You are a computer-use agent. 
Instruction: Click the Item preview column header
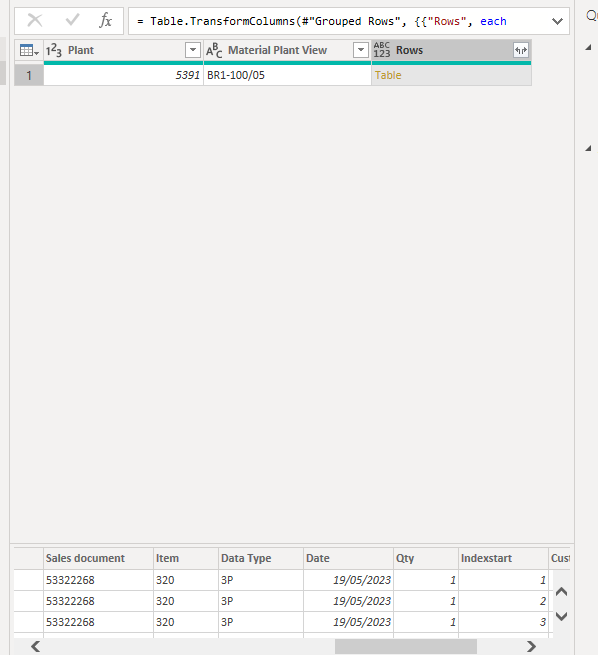[x=186, y=559]
